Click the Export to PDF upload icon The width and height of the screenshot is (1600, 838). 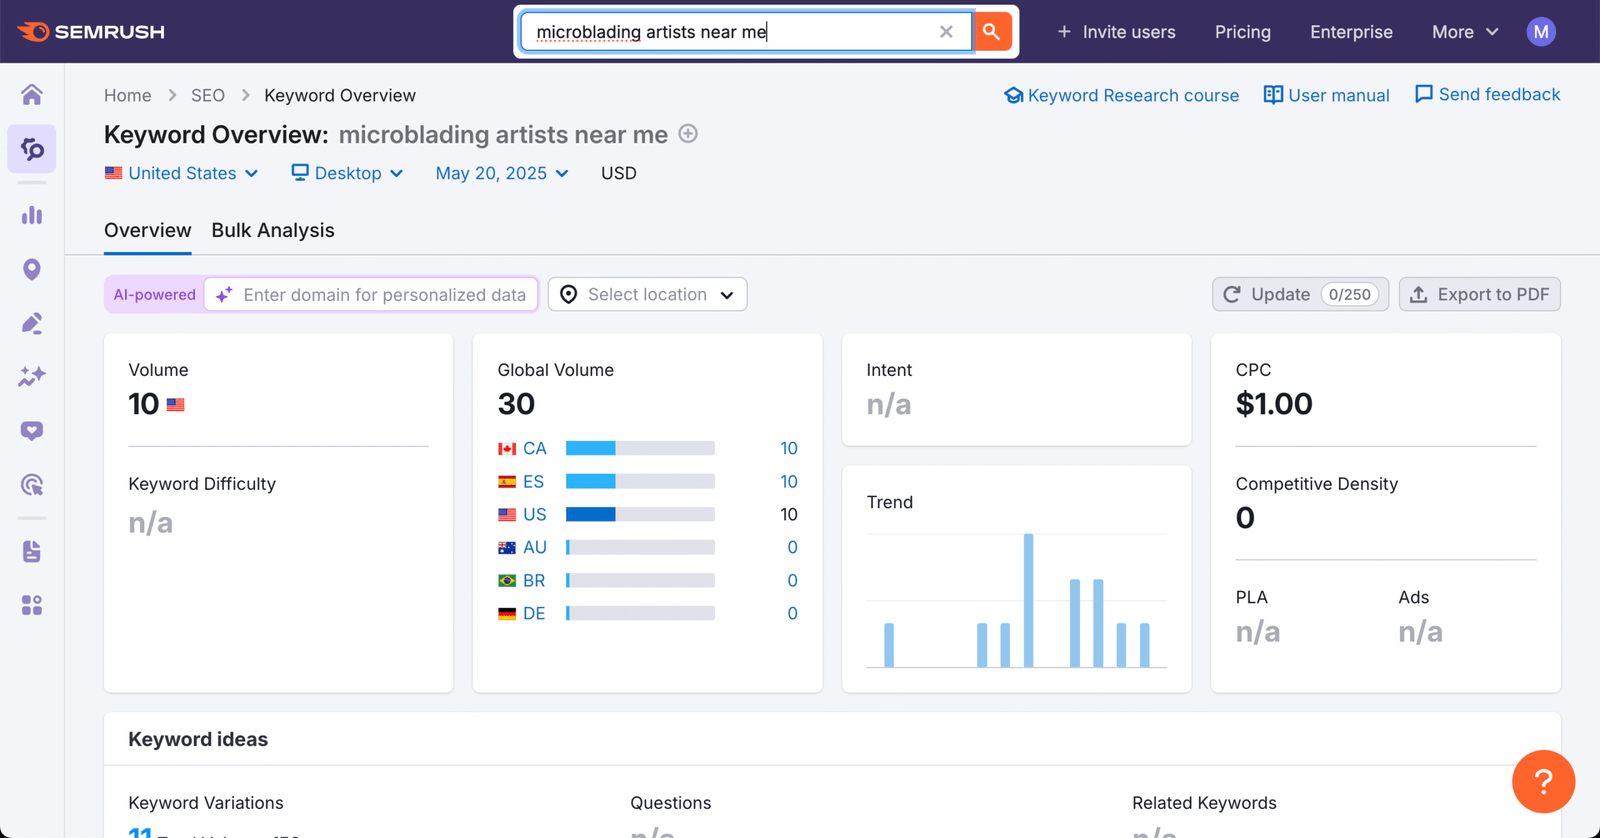coord(1418,295)
